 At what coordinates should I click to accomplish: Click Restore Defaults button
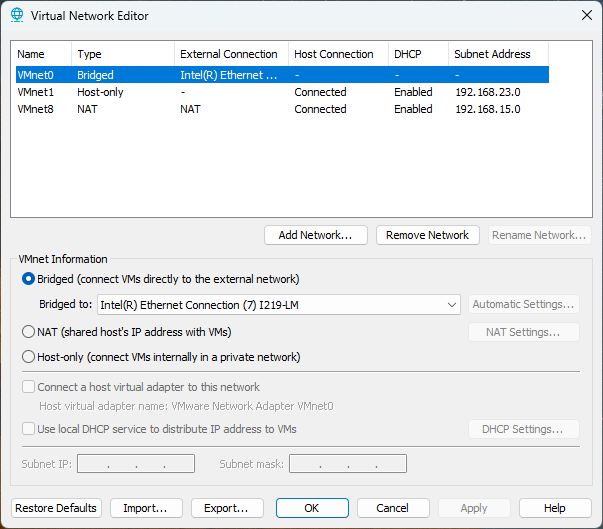coord(56,508)
